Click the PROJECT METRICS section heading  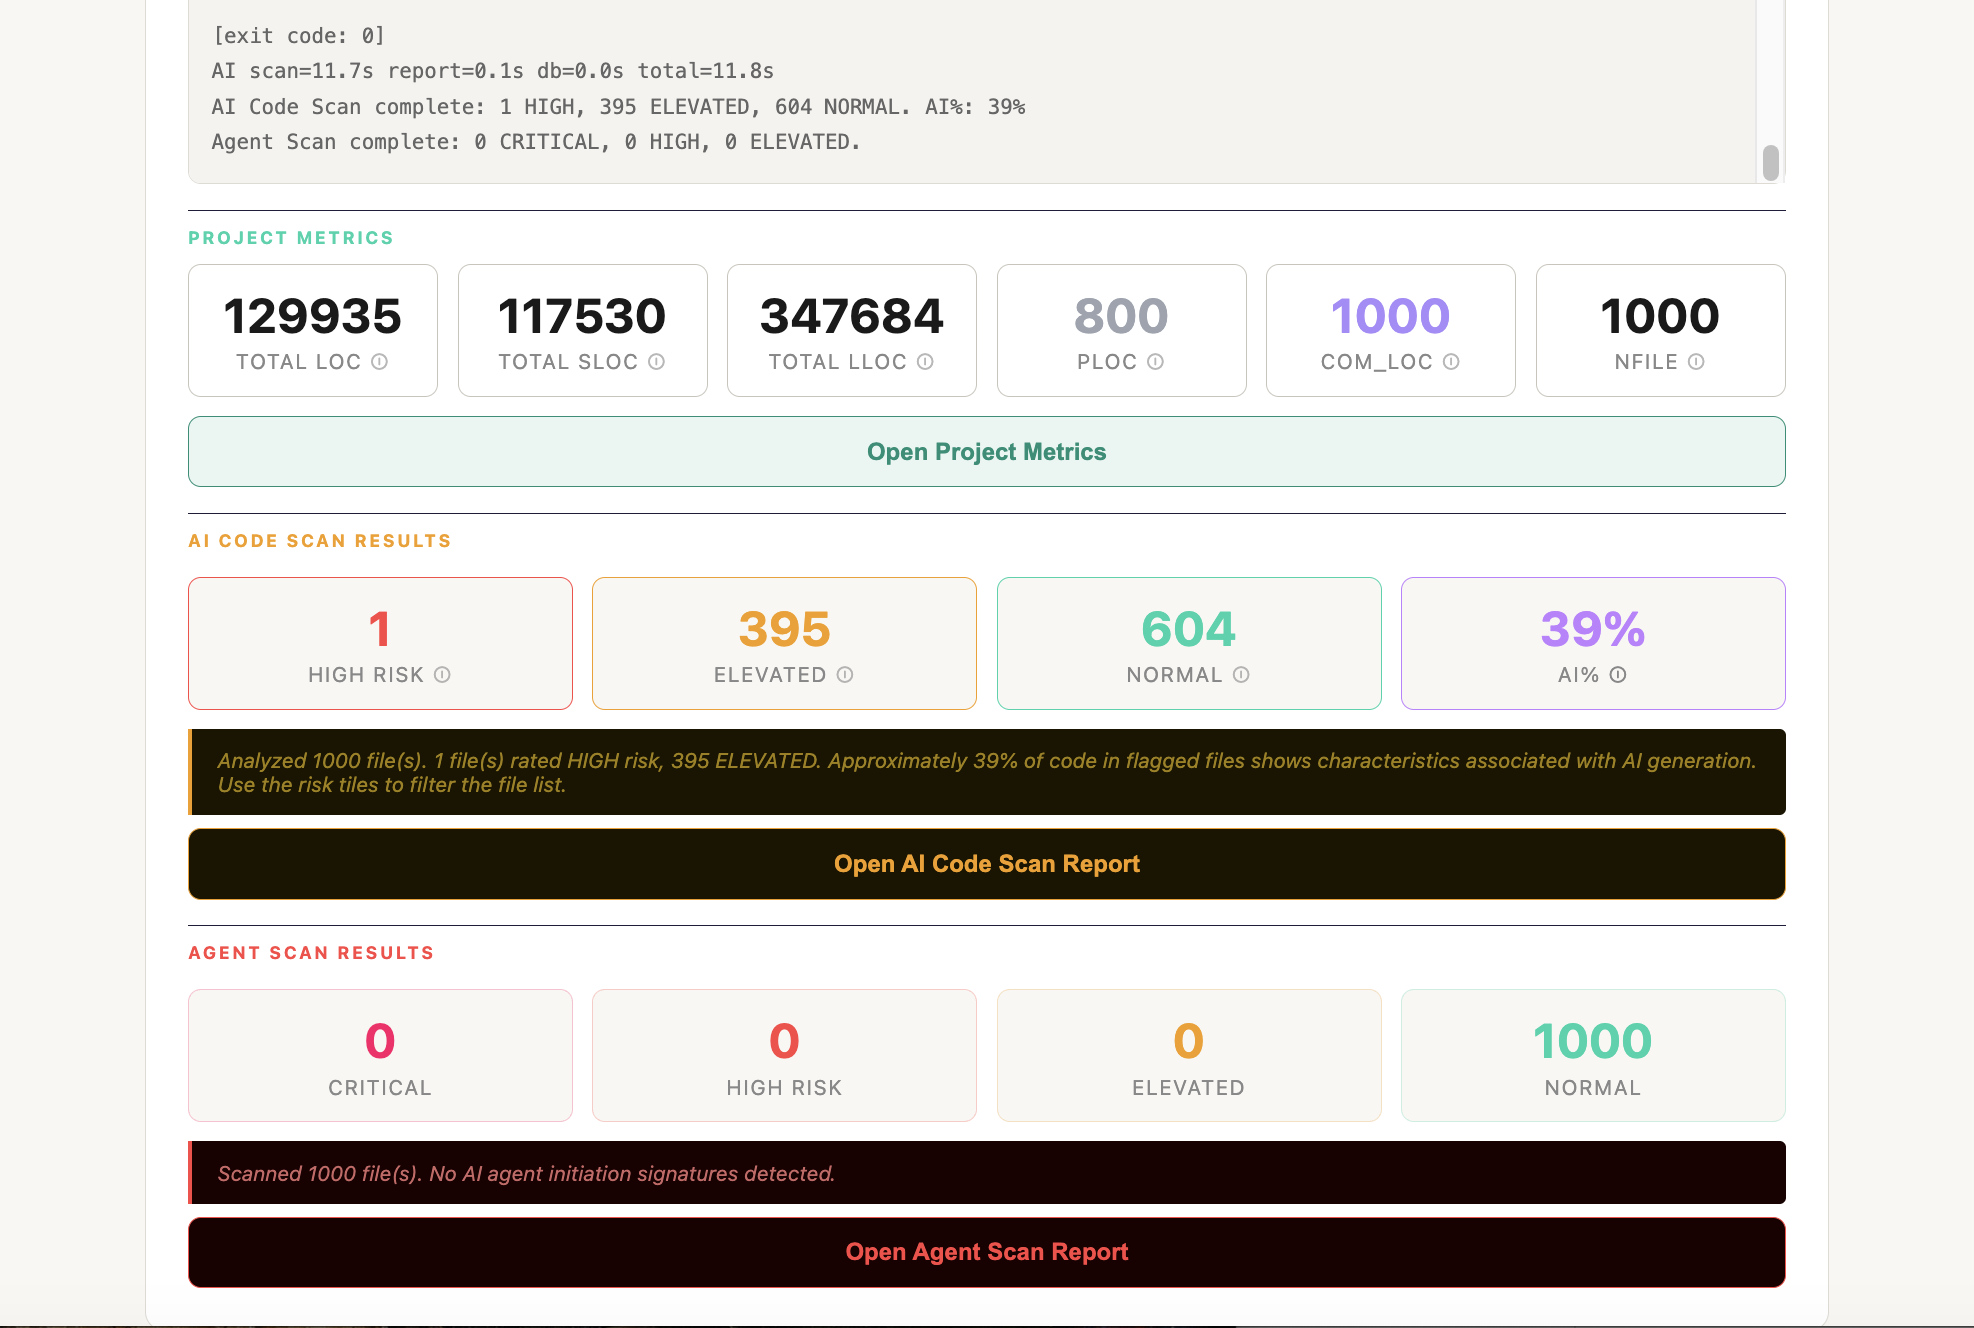click(291, 238)
